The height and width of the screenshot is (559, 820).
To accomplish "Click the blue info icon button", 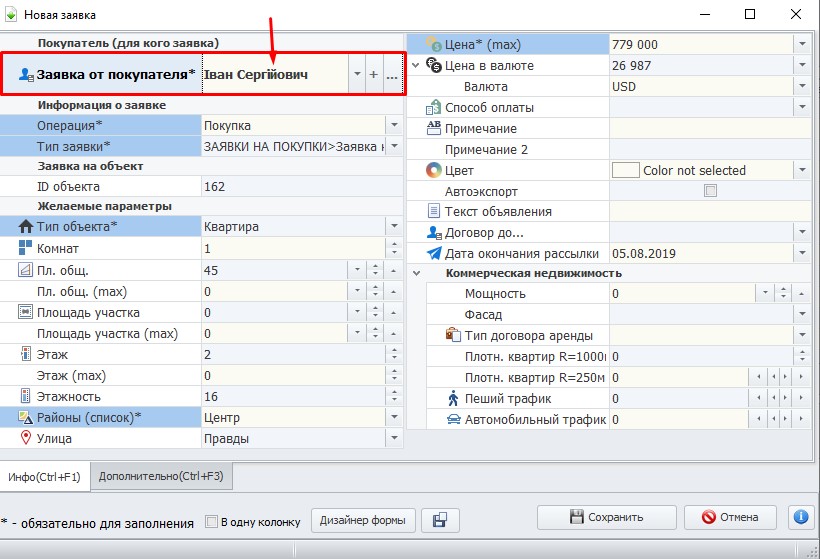I will pos(800,517).
